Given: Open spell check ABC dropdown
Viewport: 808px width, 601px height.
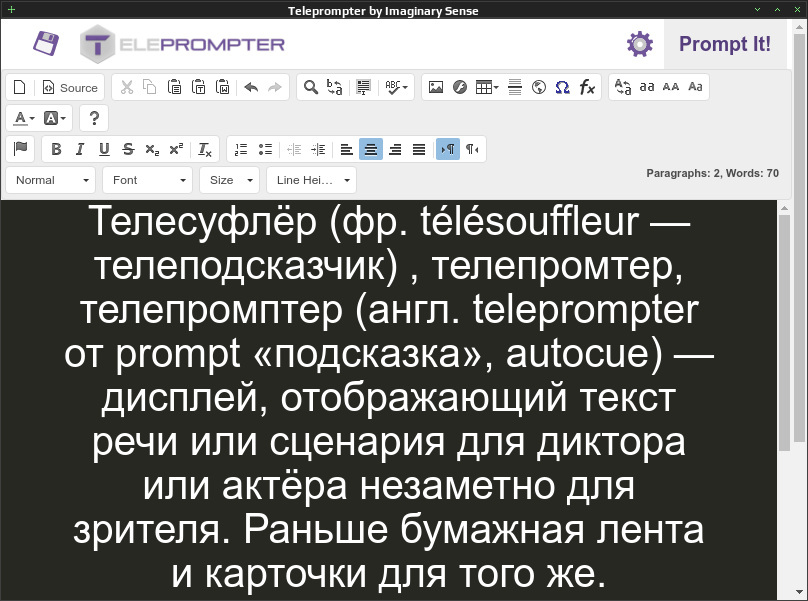Looking at the screenshot, I should coord(396,87).
